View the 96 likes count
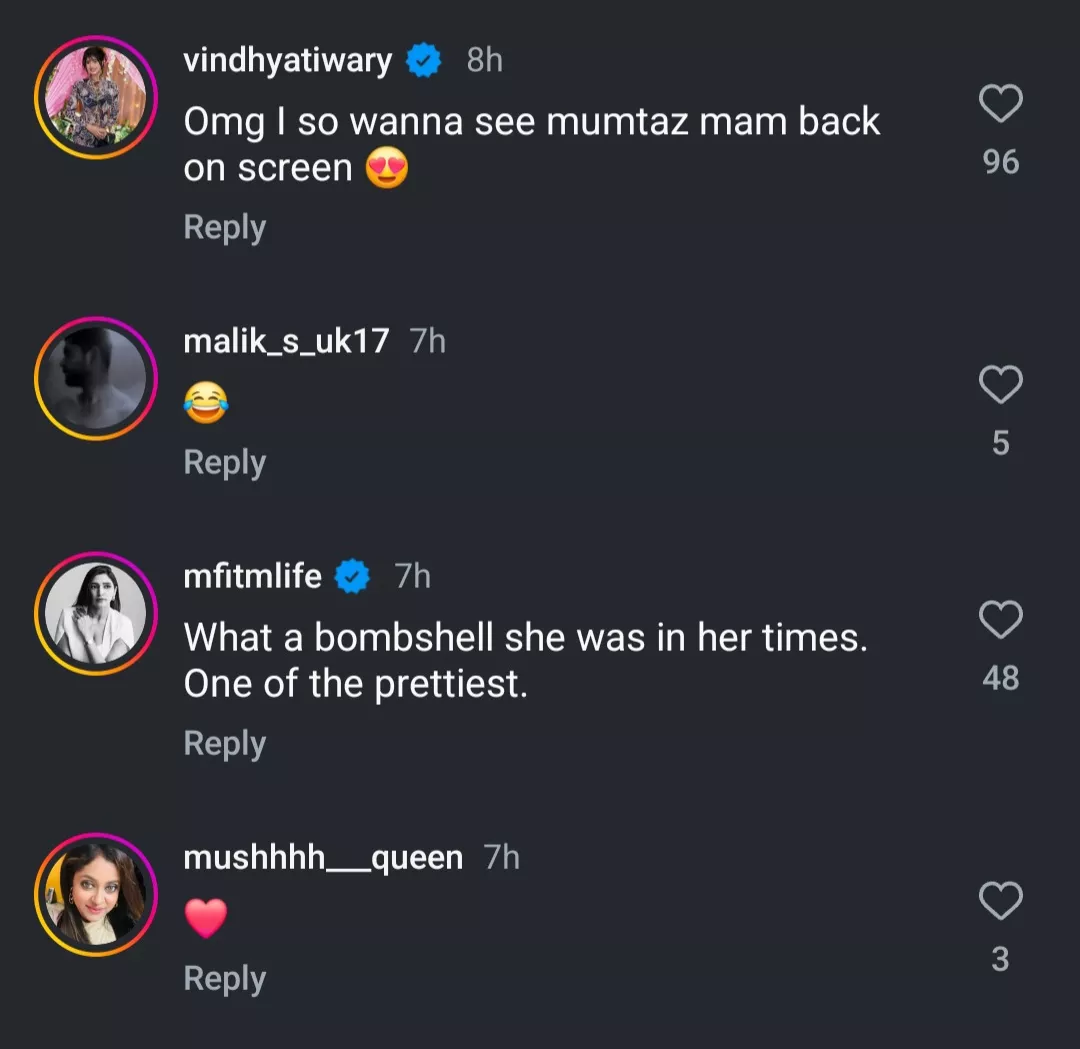 (1000, 162)
